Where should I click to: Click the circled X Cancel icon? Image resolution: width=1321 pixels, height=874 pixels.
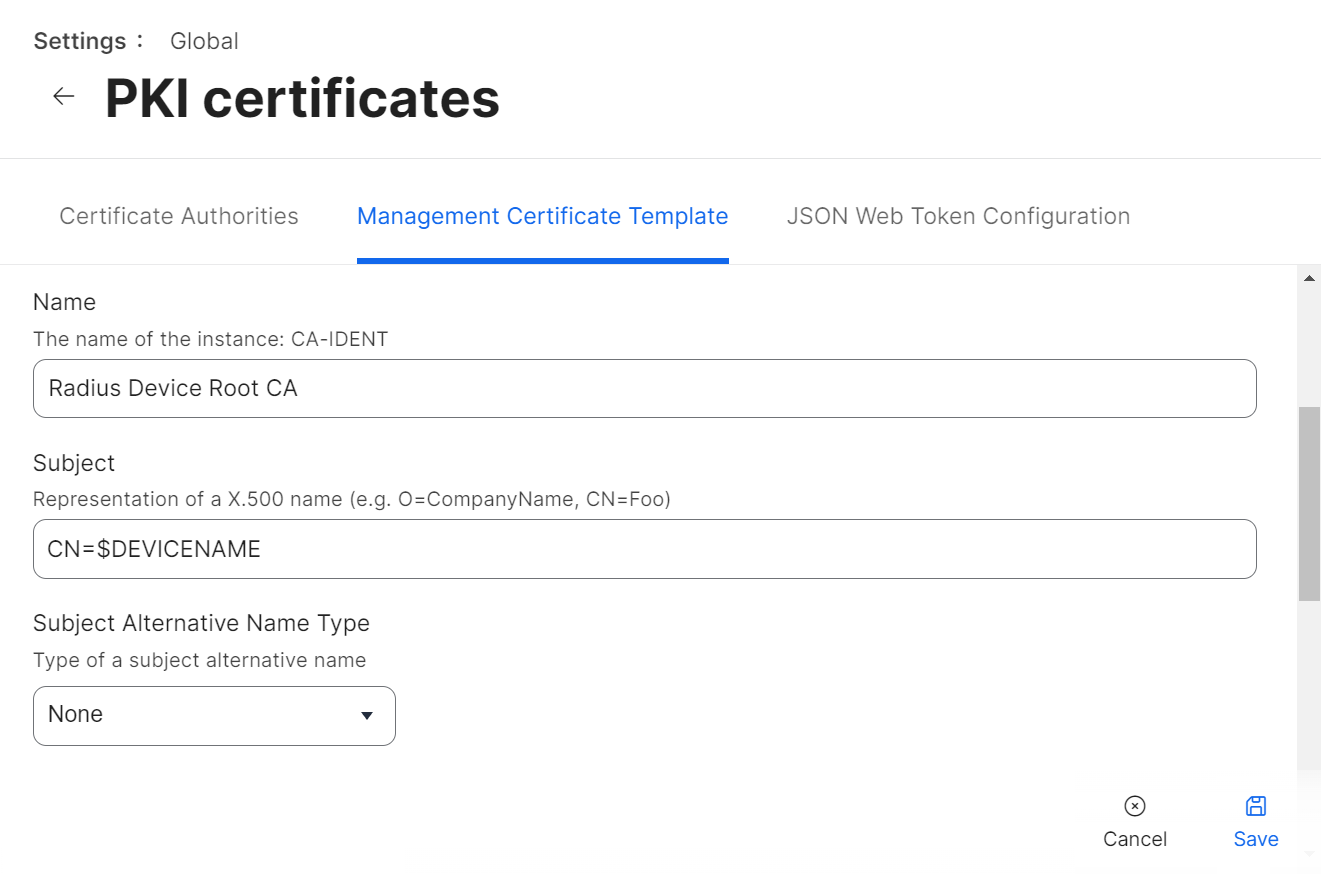(1134, 806)
